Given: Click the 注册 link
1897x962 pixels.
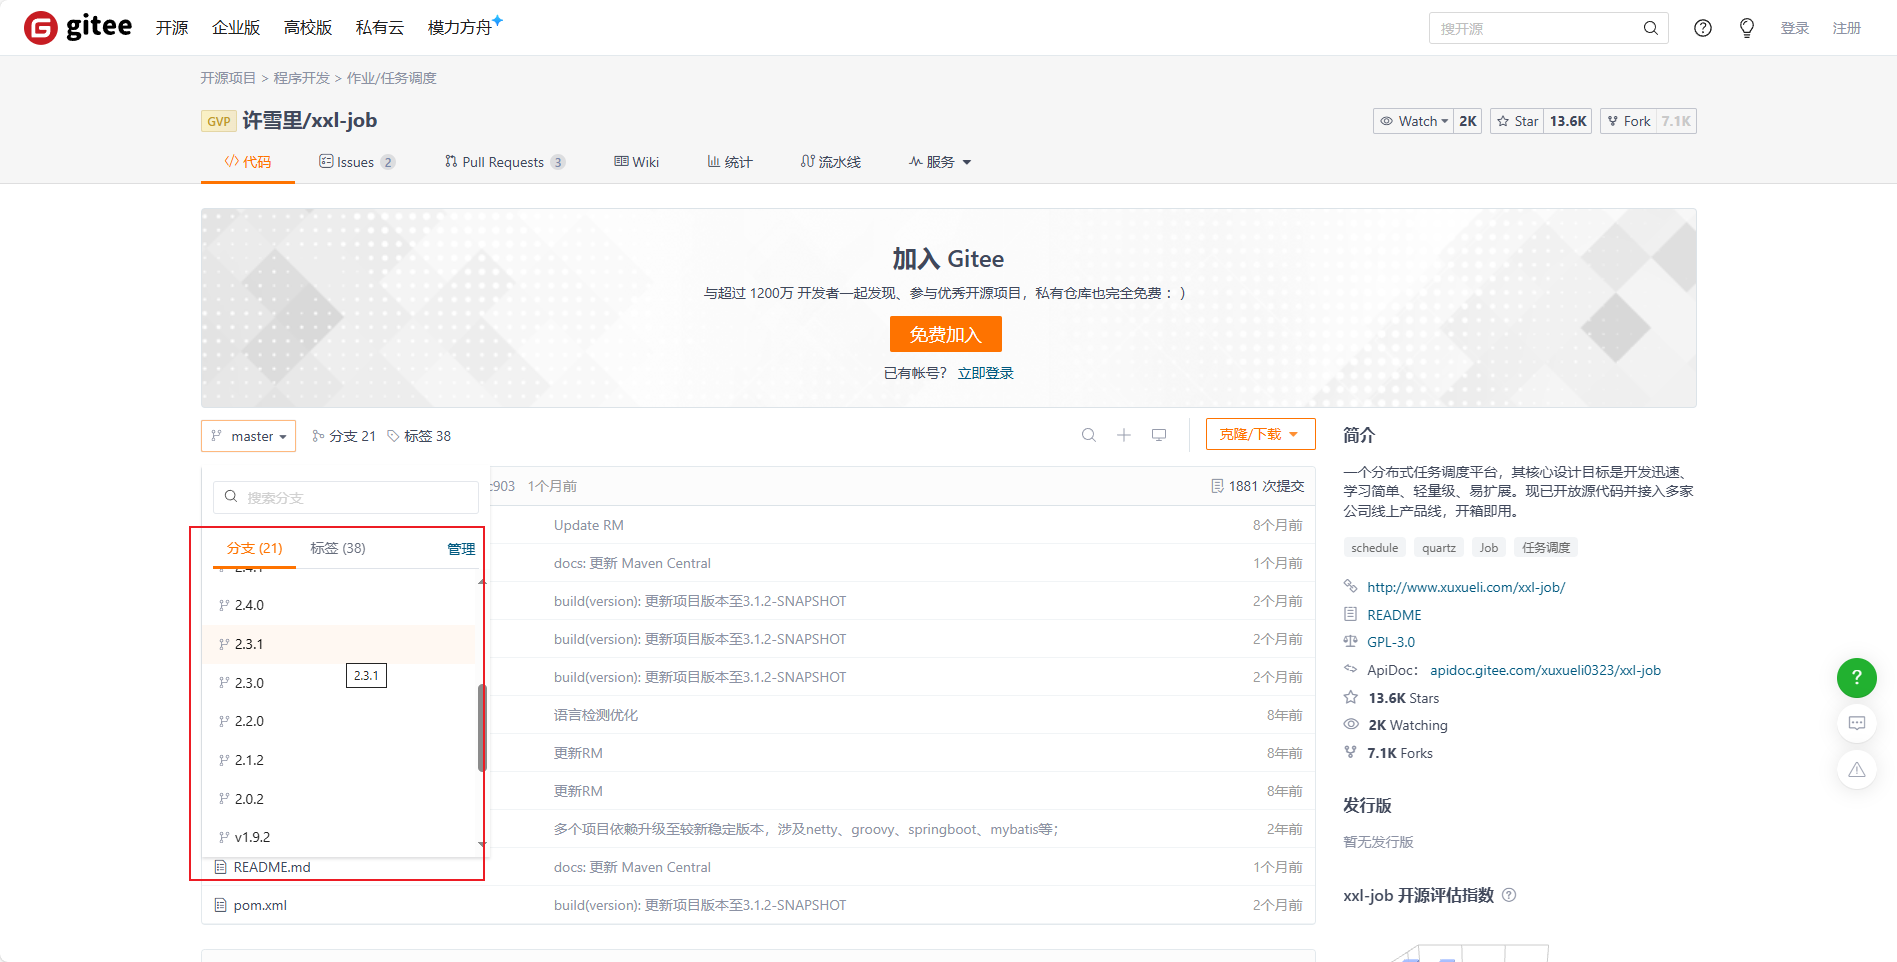Looking at the screenshot, I should click(x=1847, y=28).
